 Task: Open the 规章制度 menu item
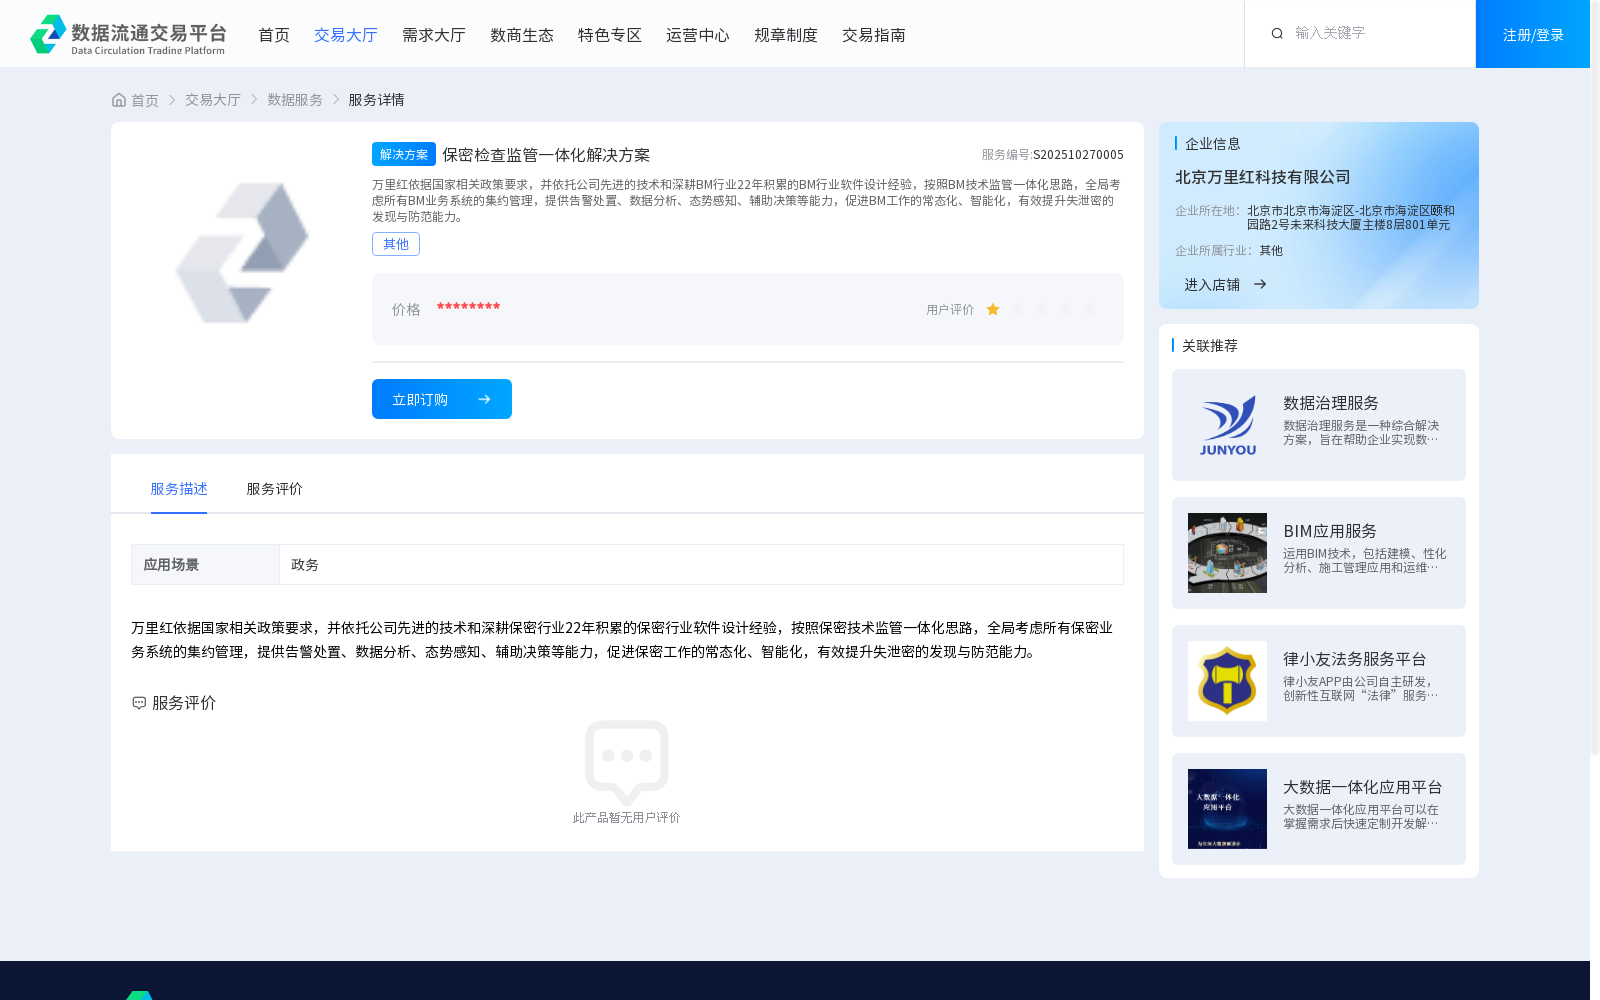(x=786, y=35)
